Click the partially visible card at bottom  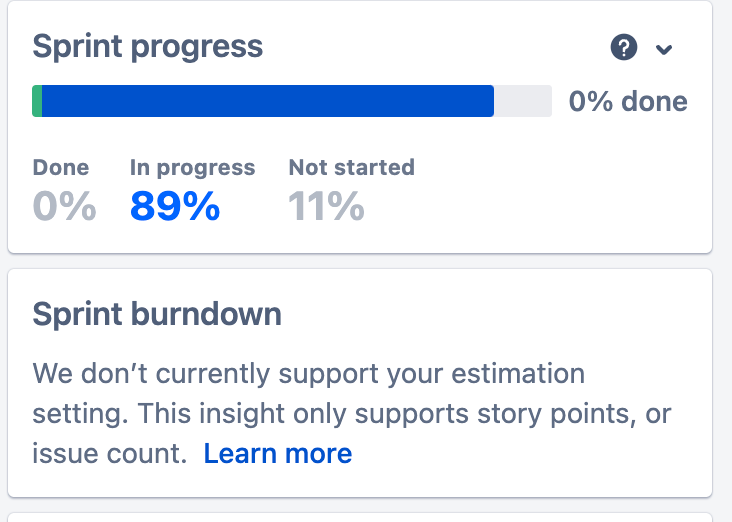[360, 517]
